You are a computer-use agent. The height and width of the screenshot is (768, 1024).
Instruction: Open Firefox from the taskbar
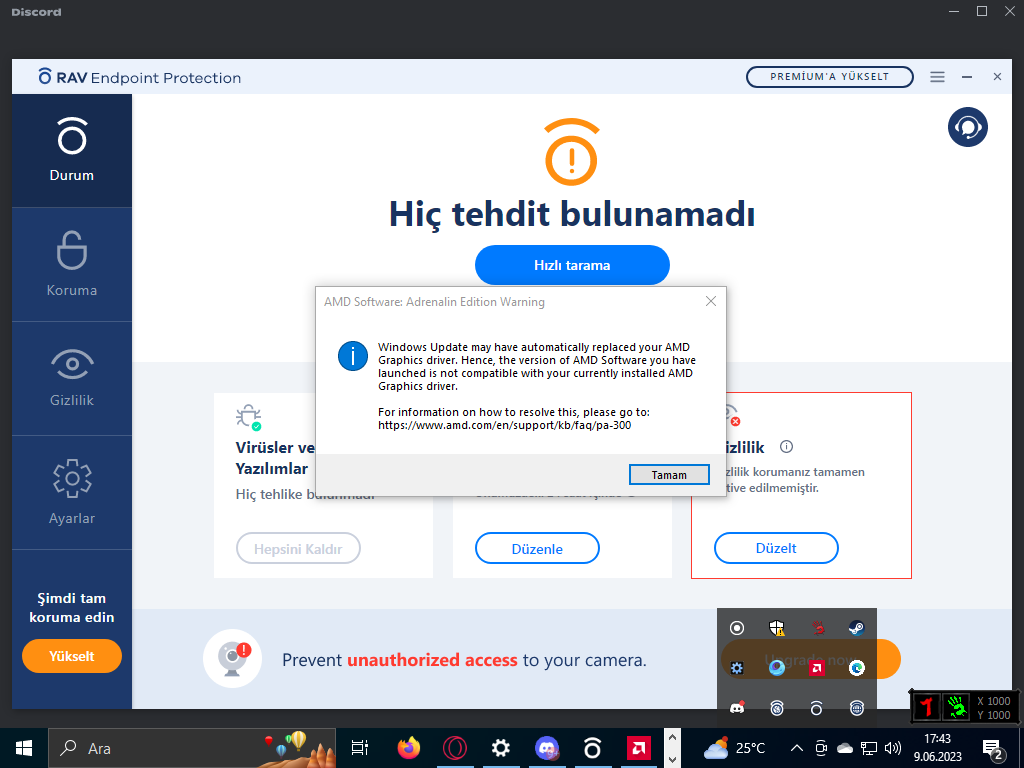tap(409, 748)
